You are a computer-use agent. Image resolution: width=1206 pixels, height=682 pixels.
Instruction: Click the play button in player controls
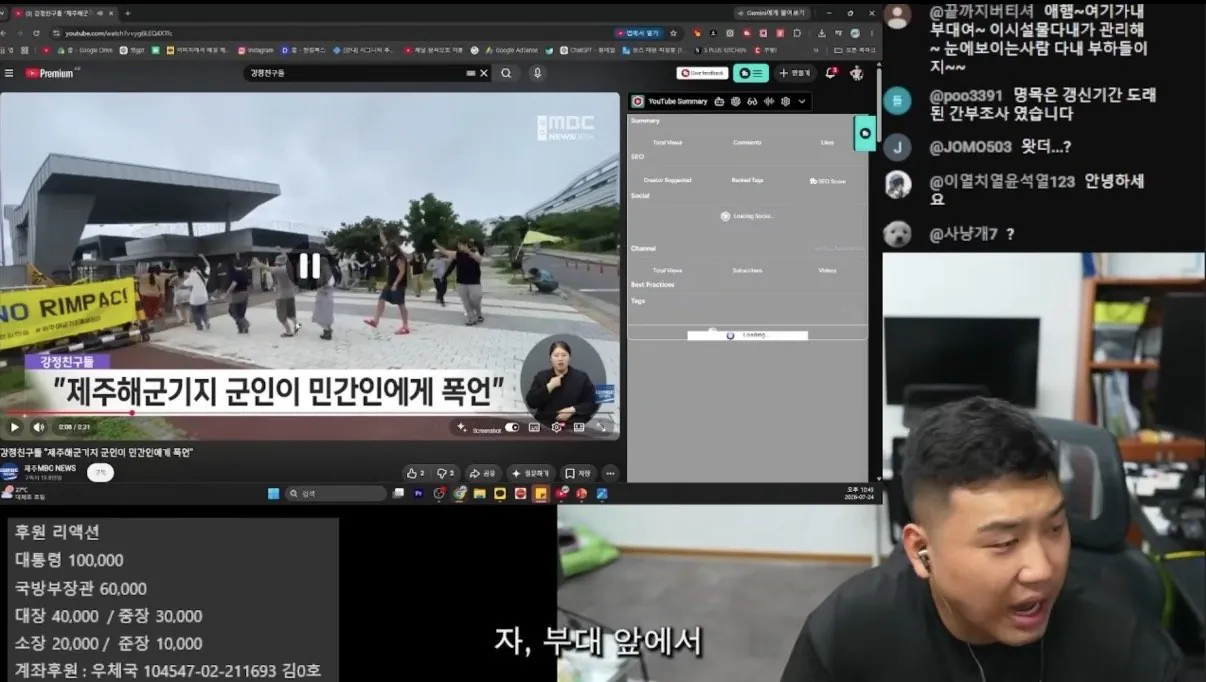tap(14, 427)
